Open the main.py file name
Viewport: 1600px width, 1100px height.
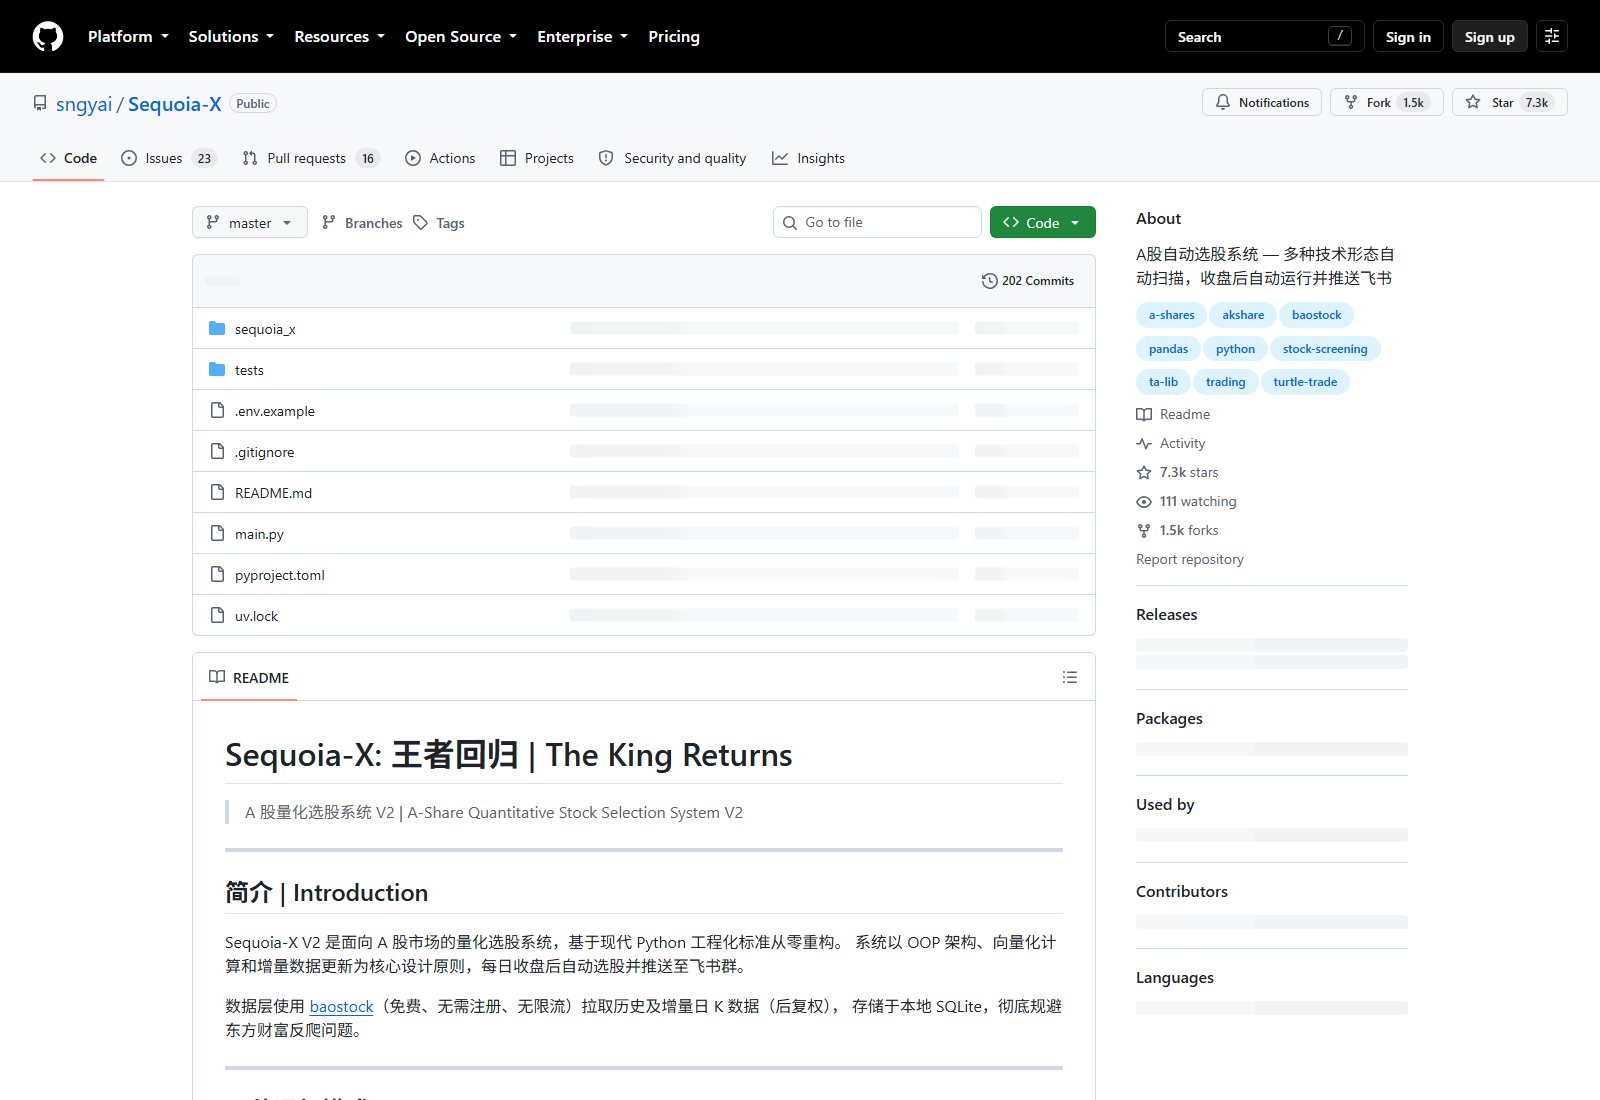(259, 534)
